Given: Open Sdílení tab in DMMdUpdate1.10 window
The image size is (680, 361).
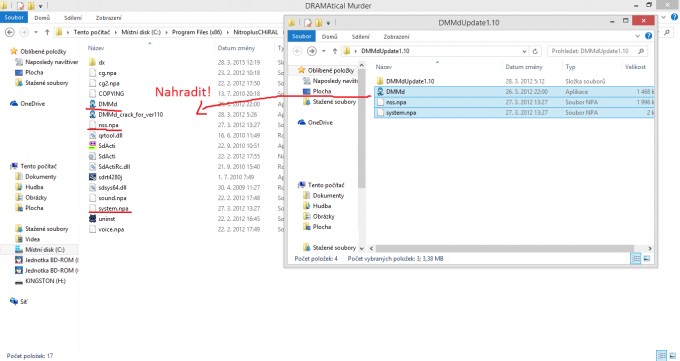Looking at the screenshot, I should point(360,37).
